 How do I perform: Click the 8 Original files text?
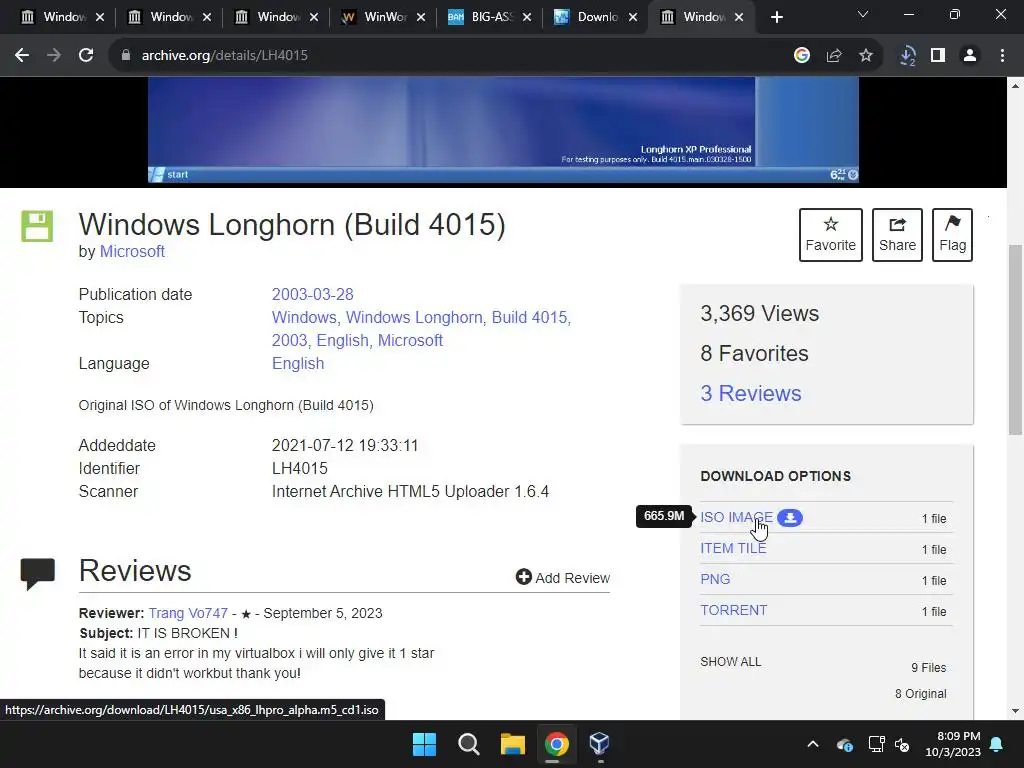click(920, 694)
